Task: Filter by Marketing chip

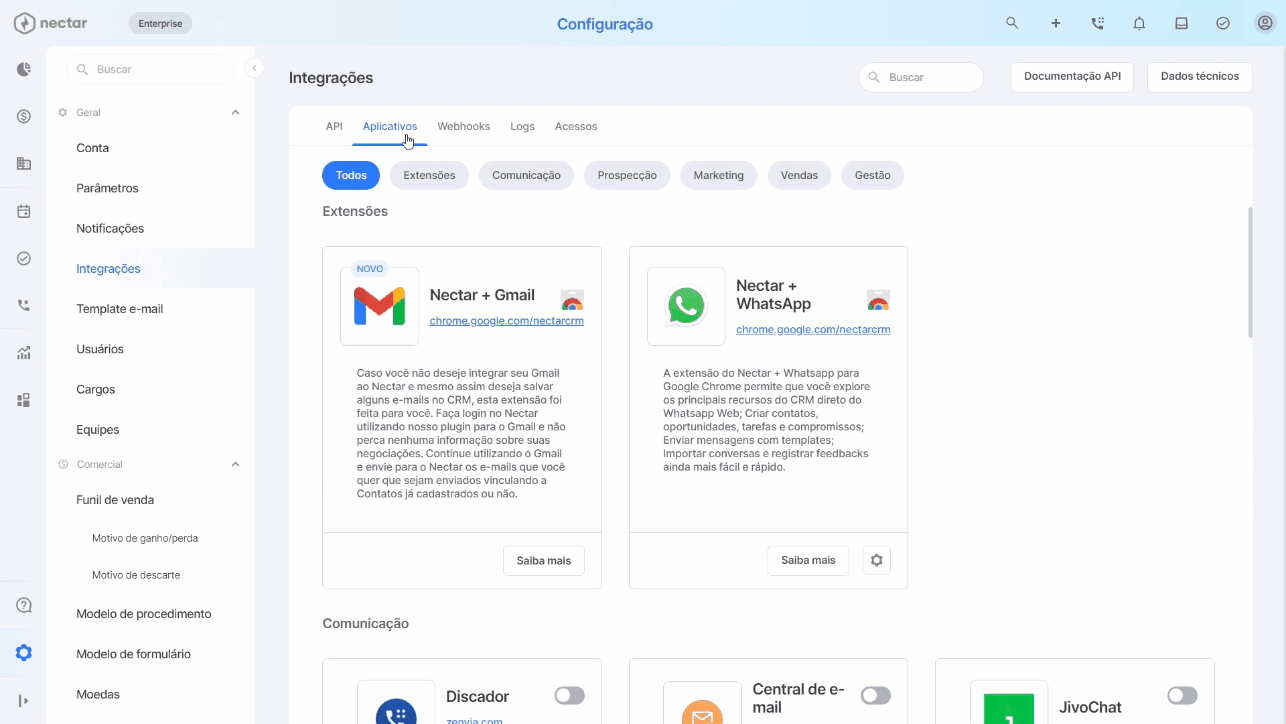Action: [x=719, y=175]
